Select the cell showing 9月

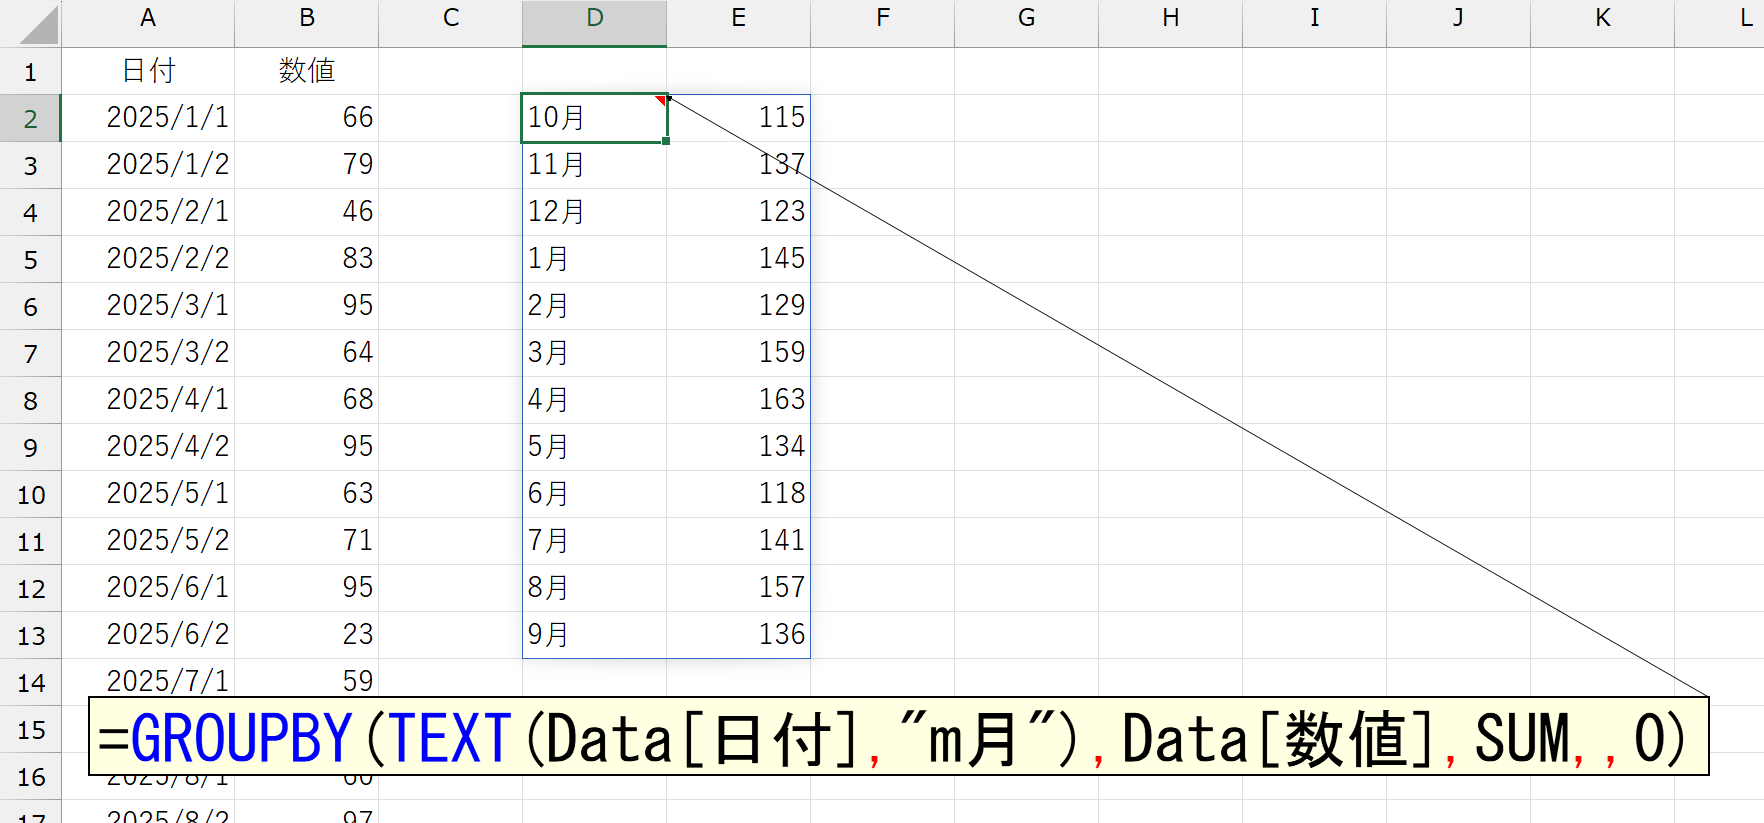594,635
